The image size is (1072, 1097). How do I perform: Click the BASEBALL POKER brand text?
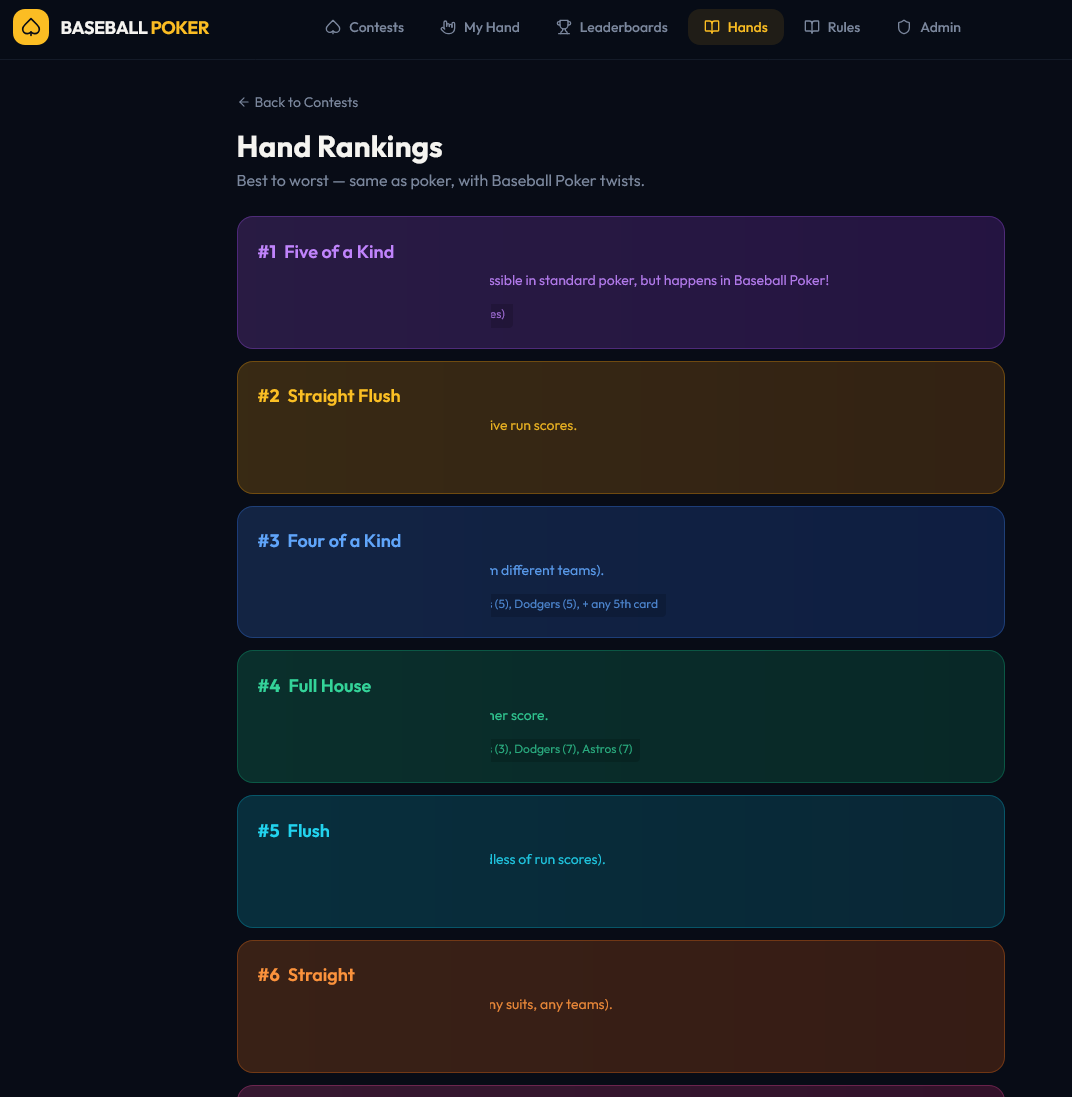point(135,27)
